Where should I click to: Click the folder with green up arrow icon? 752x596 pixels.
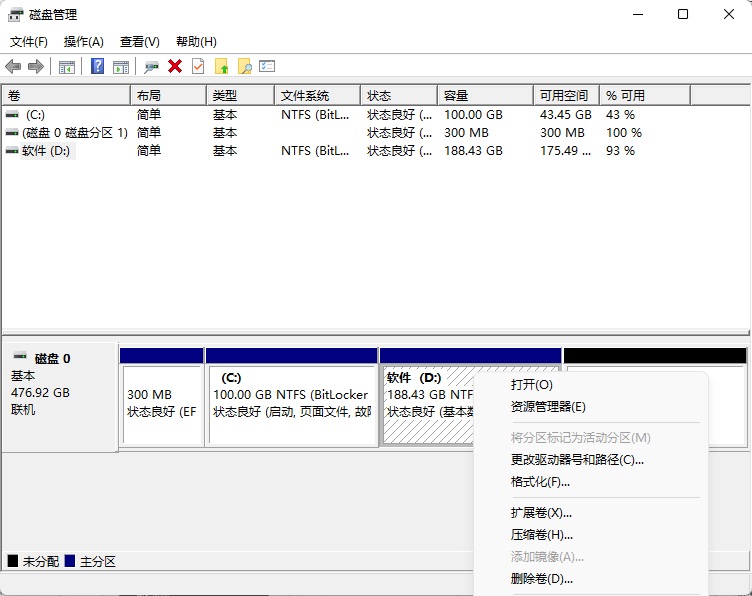(x=222, y=66)
